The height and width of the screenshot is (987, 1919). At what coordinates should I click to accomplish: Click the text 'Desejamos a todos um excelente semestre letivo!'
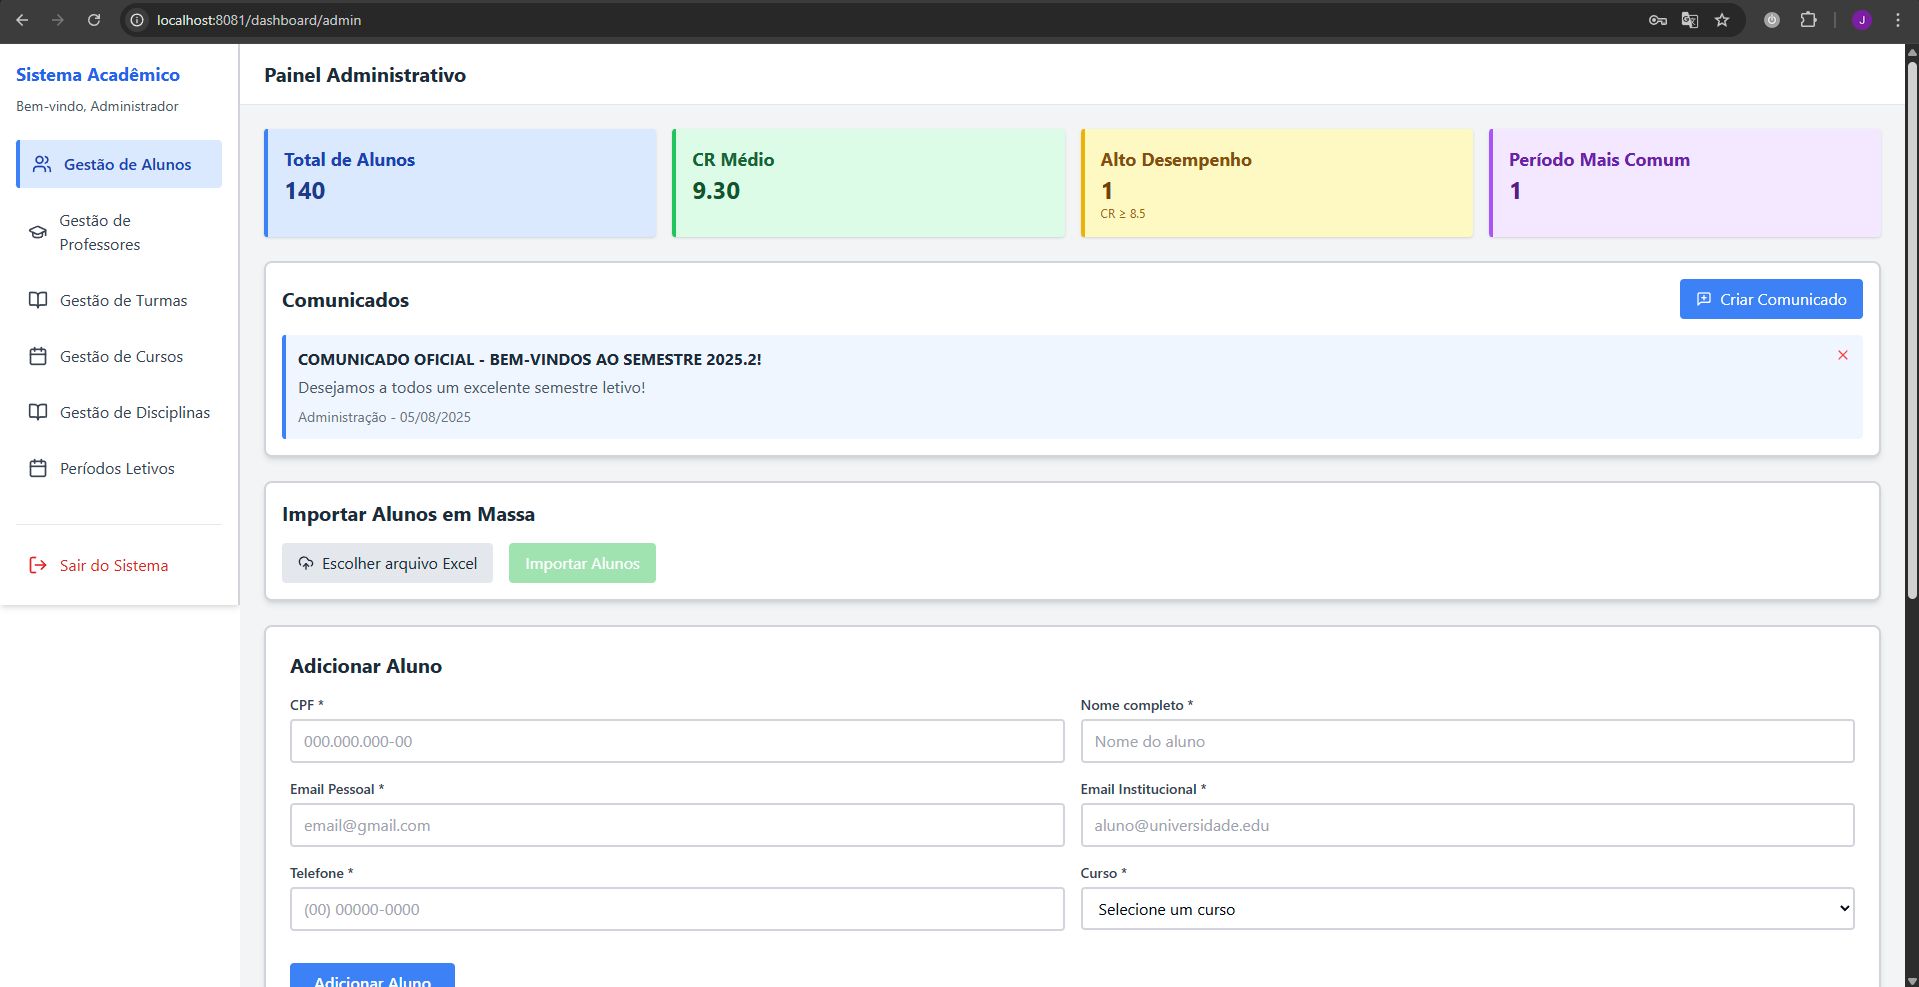pyautogui.click(x=472, y=387)
